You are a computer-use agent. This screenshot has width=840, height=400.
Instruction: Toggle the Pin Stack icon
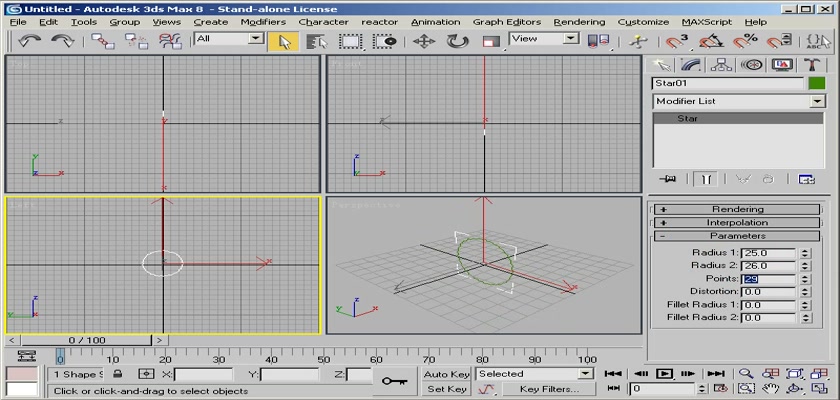(x=667, y=179)
